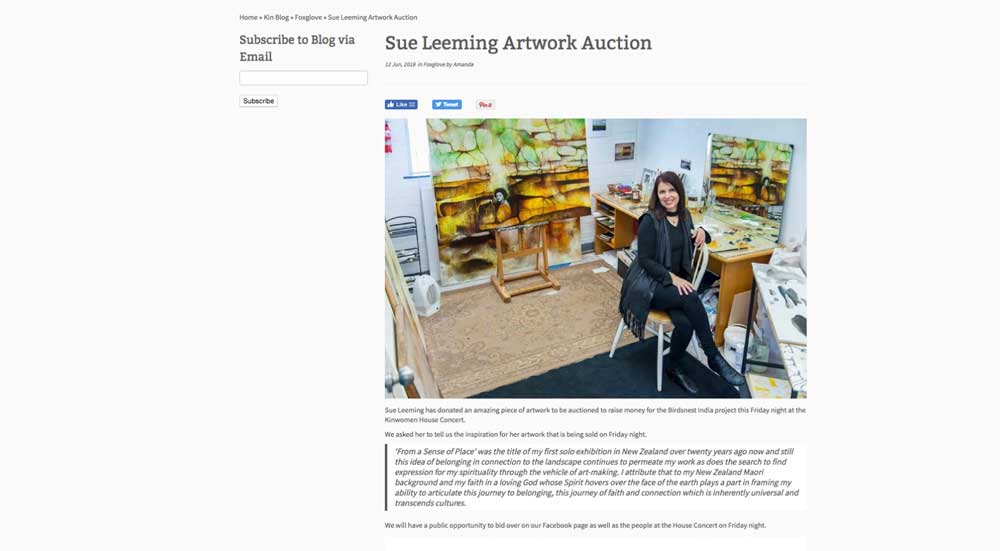Click the Facebook Like button
Viewport: 1000px width, 551px height.
[x=401, y=105]
